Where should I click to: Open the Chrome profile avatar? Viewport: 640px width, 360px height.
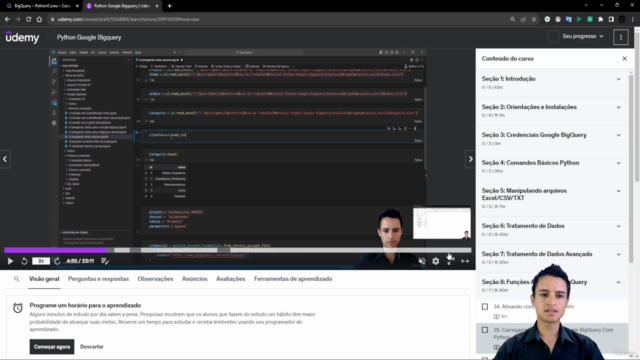pyautogui.click(x=622, y=19)
